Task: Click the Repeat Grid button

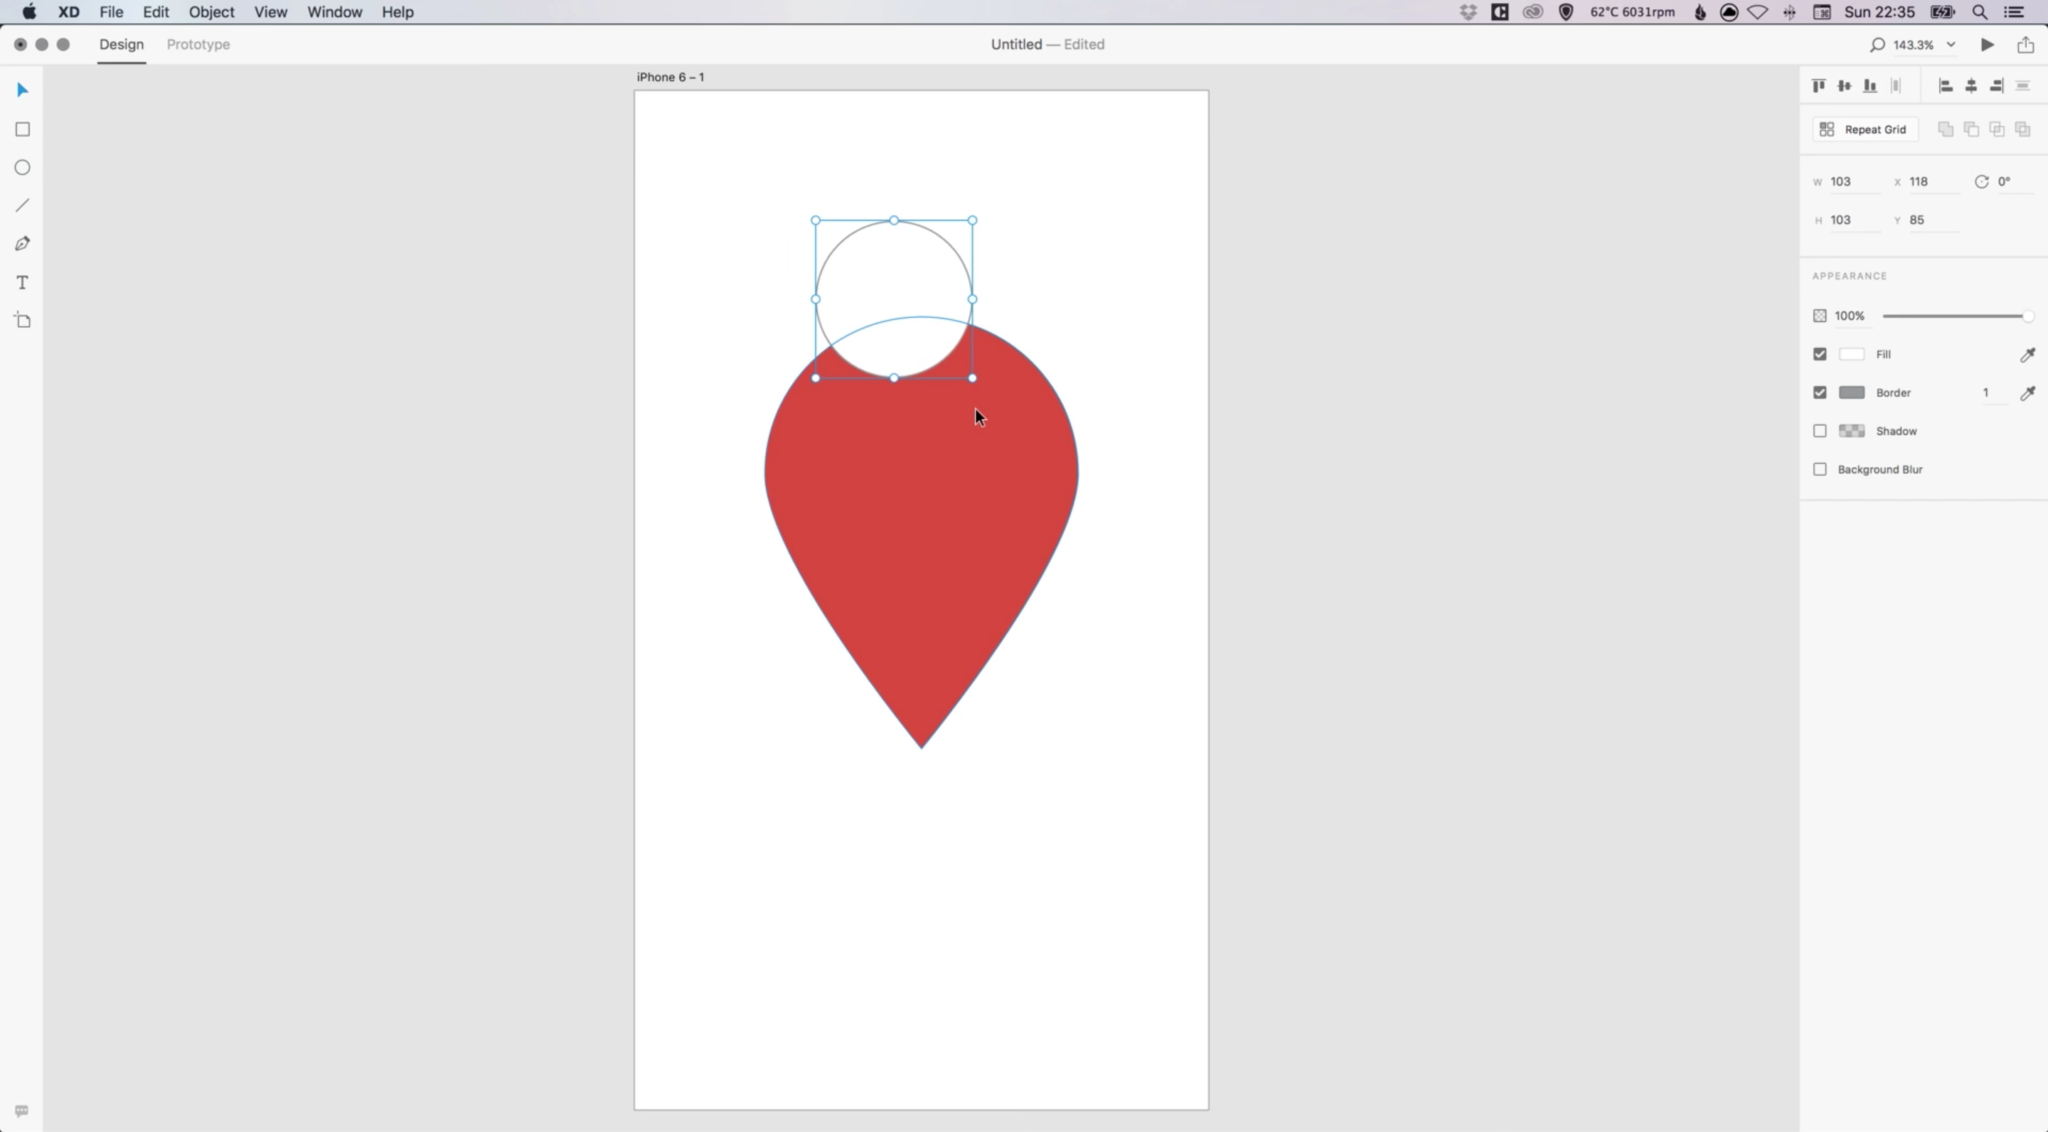Action: pos(1864,129)
